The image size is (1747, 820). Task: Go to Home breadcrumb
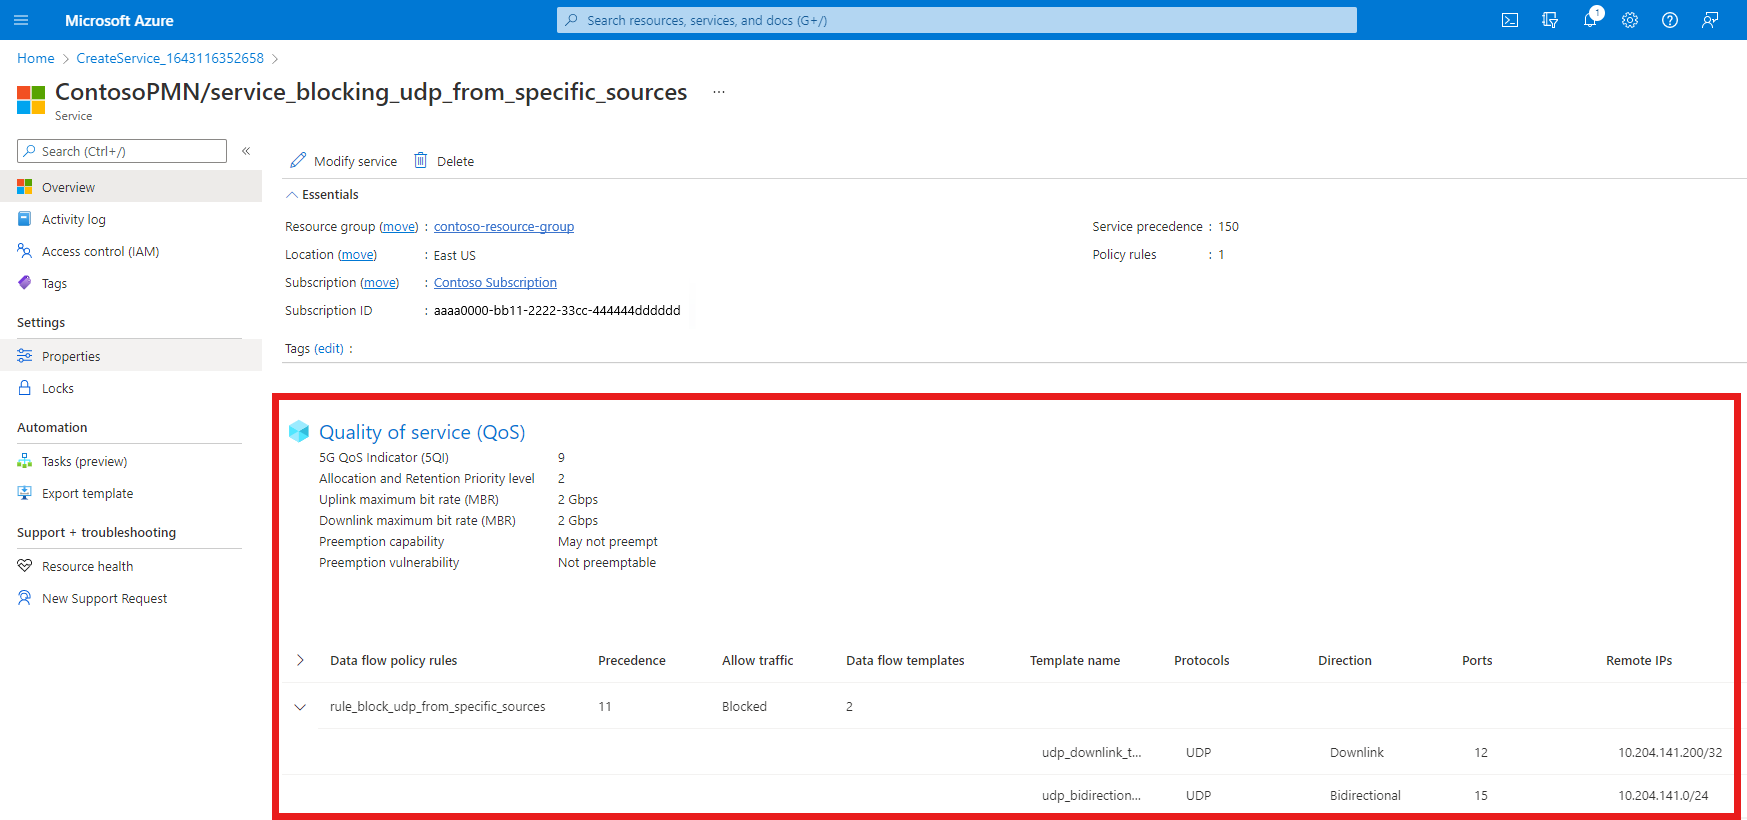(36, 58)
